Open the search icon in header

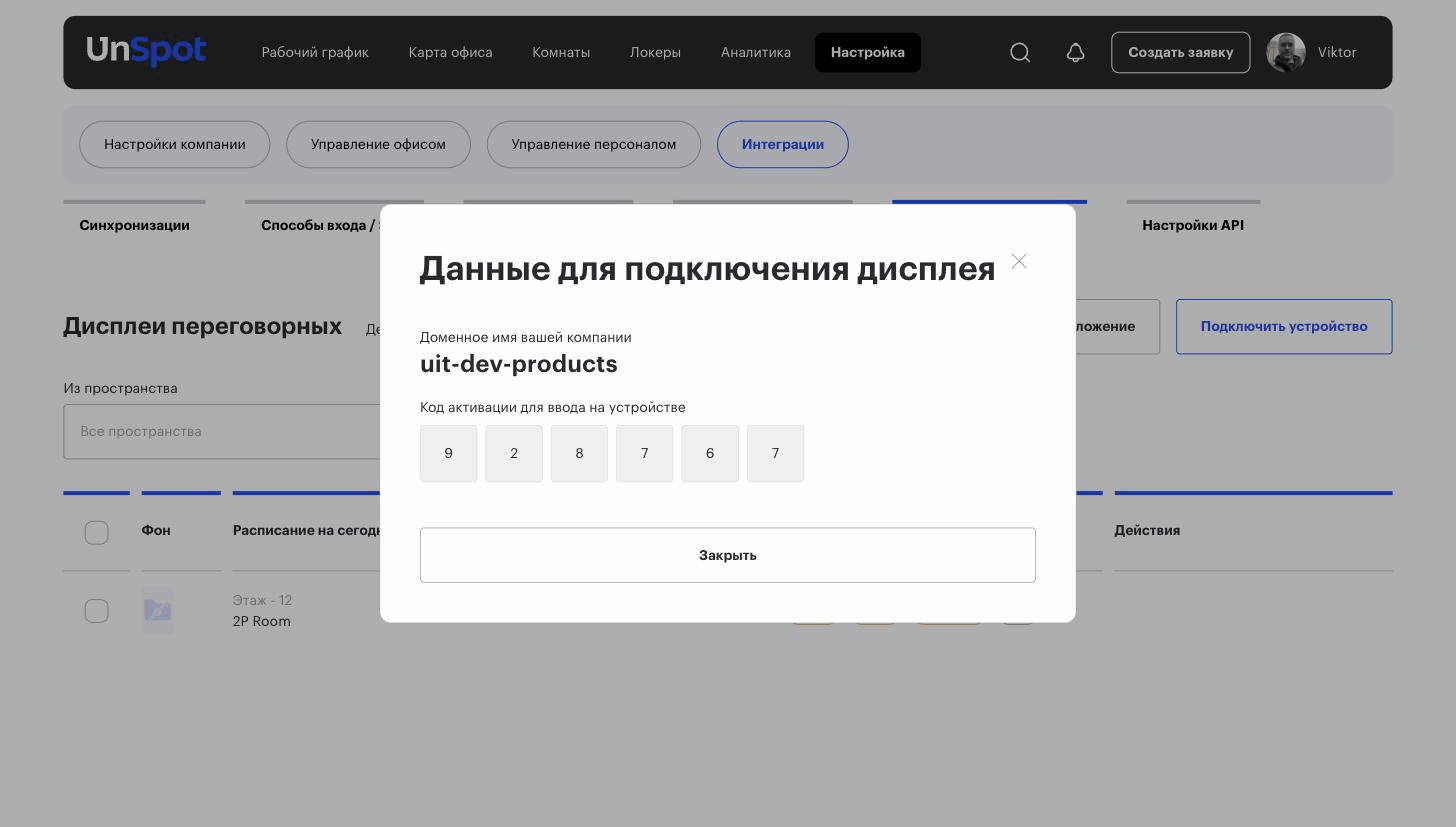1020,52
